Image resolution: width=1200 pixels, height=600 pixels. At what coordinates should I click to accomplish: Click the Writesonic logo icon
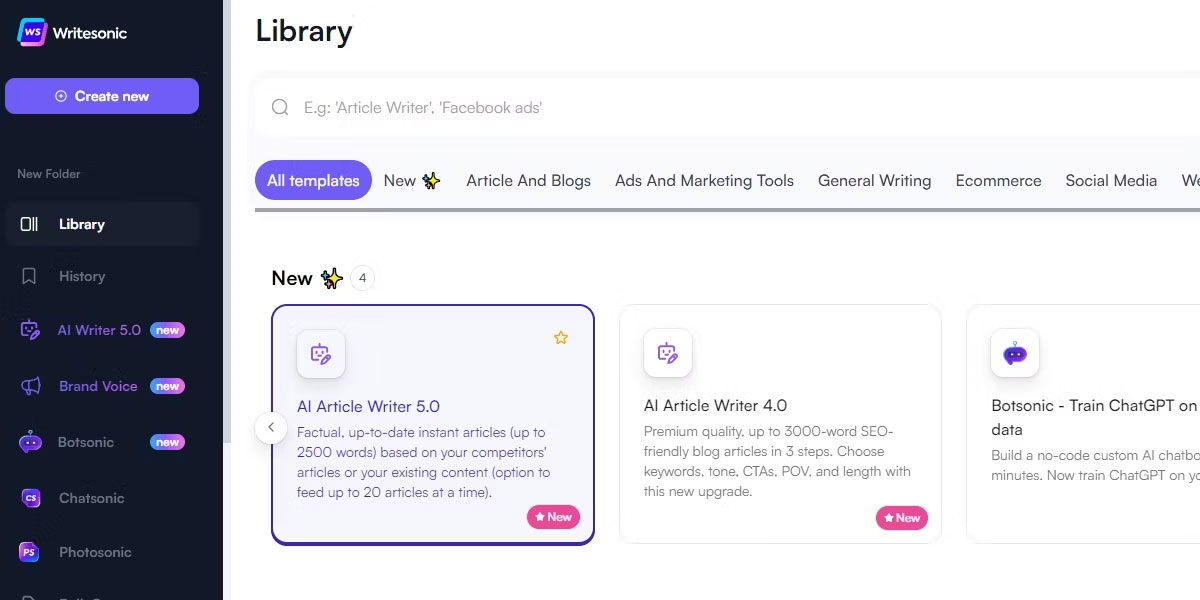tap(33, 32)
